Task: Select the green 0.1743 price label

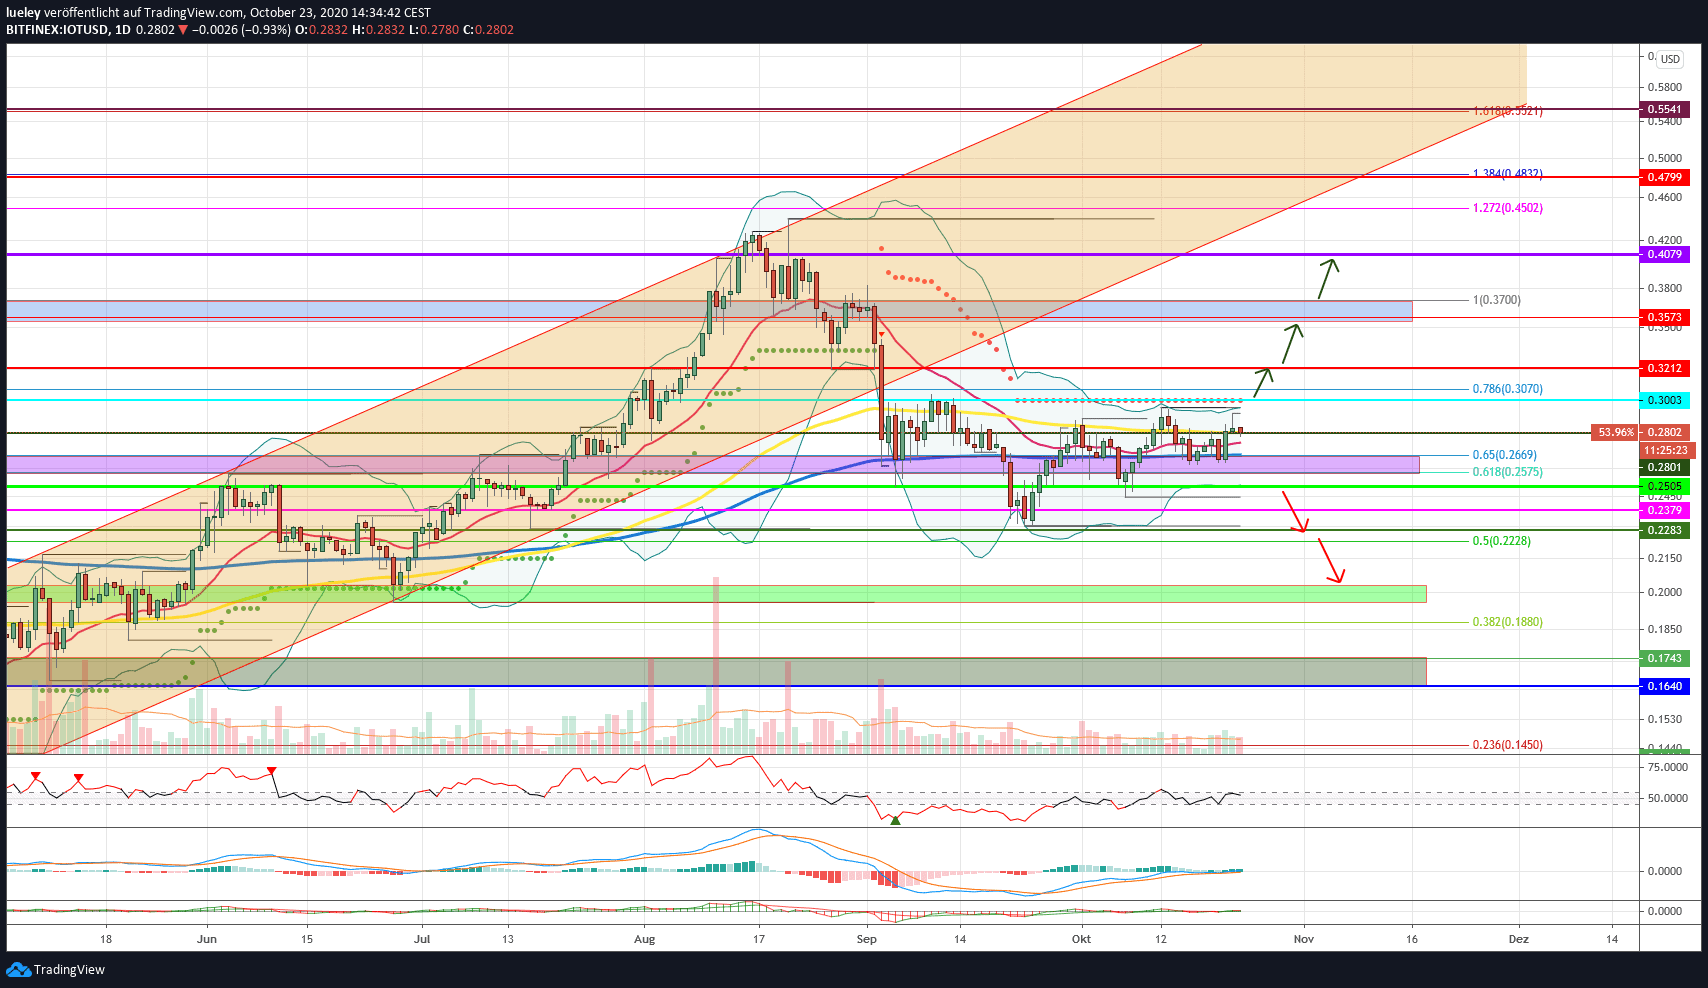Action: coord(1664,658)
